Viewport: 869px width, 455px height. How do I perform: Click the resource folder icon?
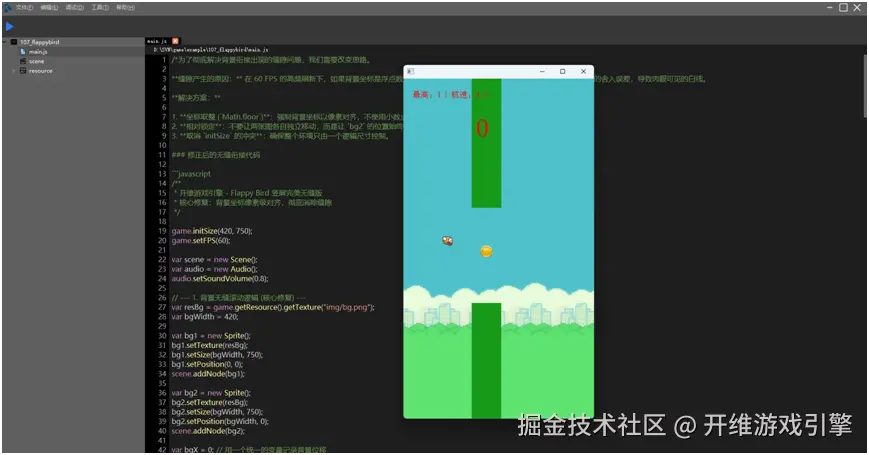(23, 71)
